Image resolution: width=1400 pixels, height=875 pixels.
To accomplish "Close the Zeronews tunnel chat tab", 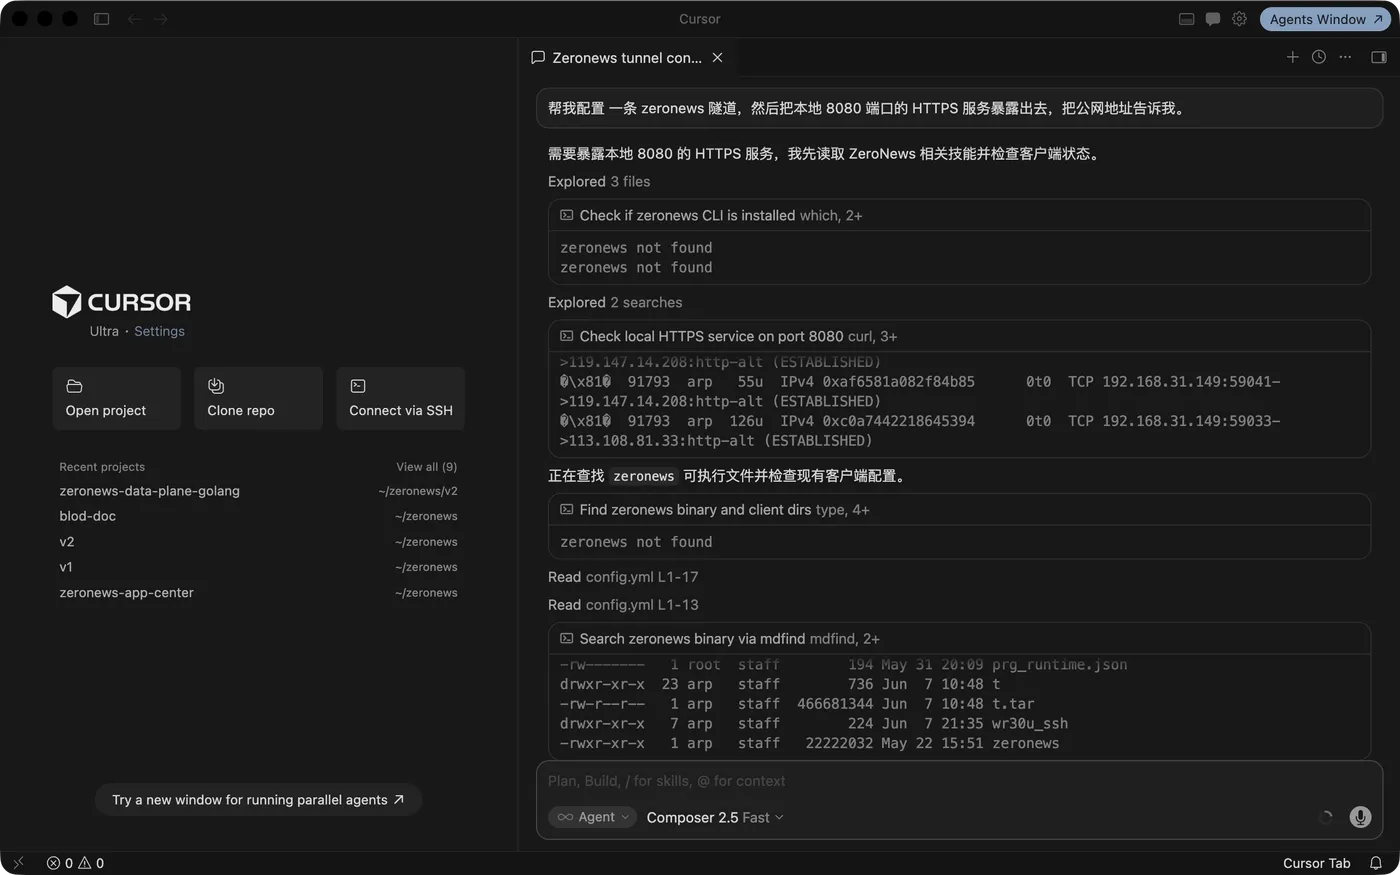I will (717, 58).
